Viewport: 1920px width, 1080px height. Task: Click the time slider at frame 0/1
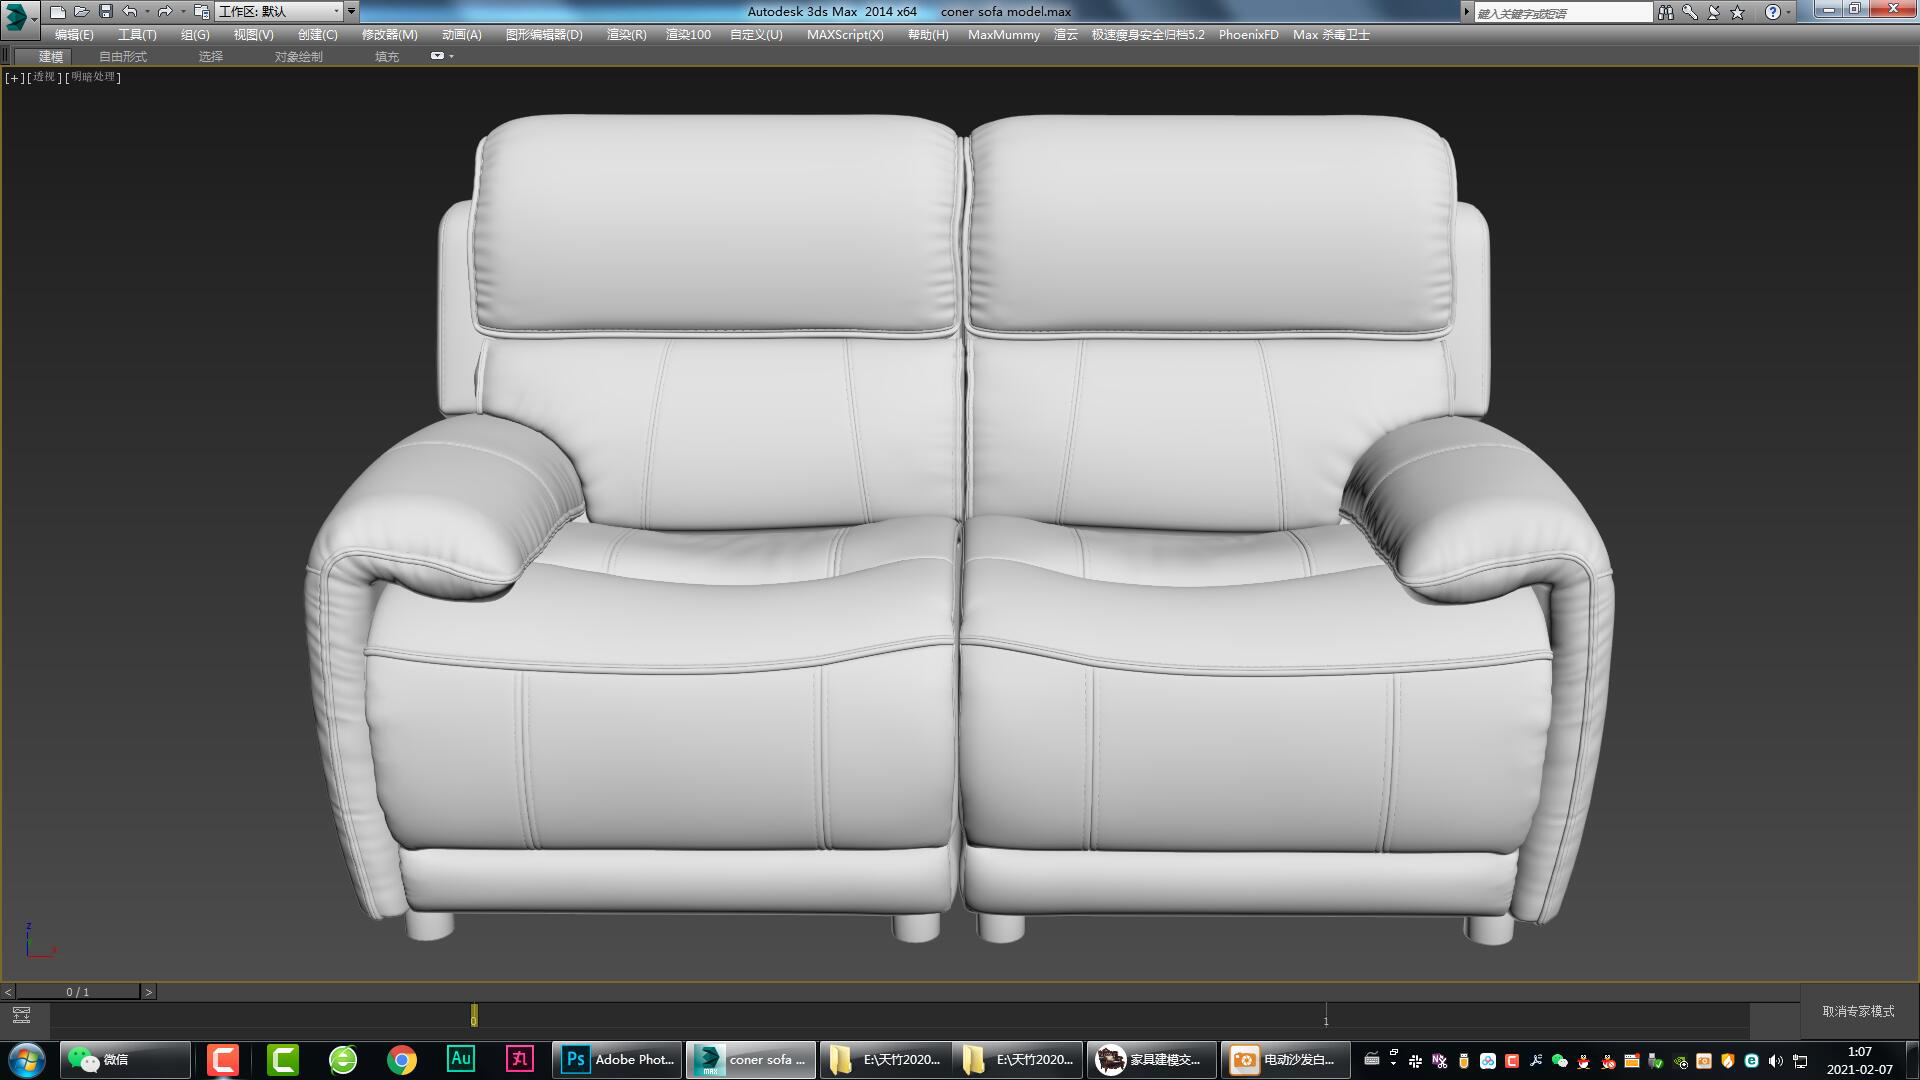[77, 992]
